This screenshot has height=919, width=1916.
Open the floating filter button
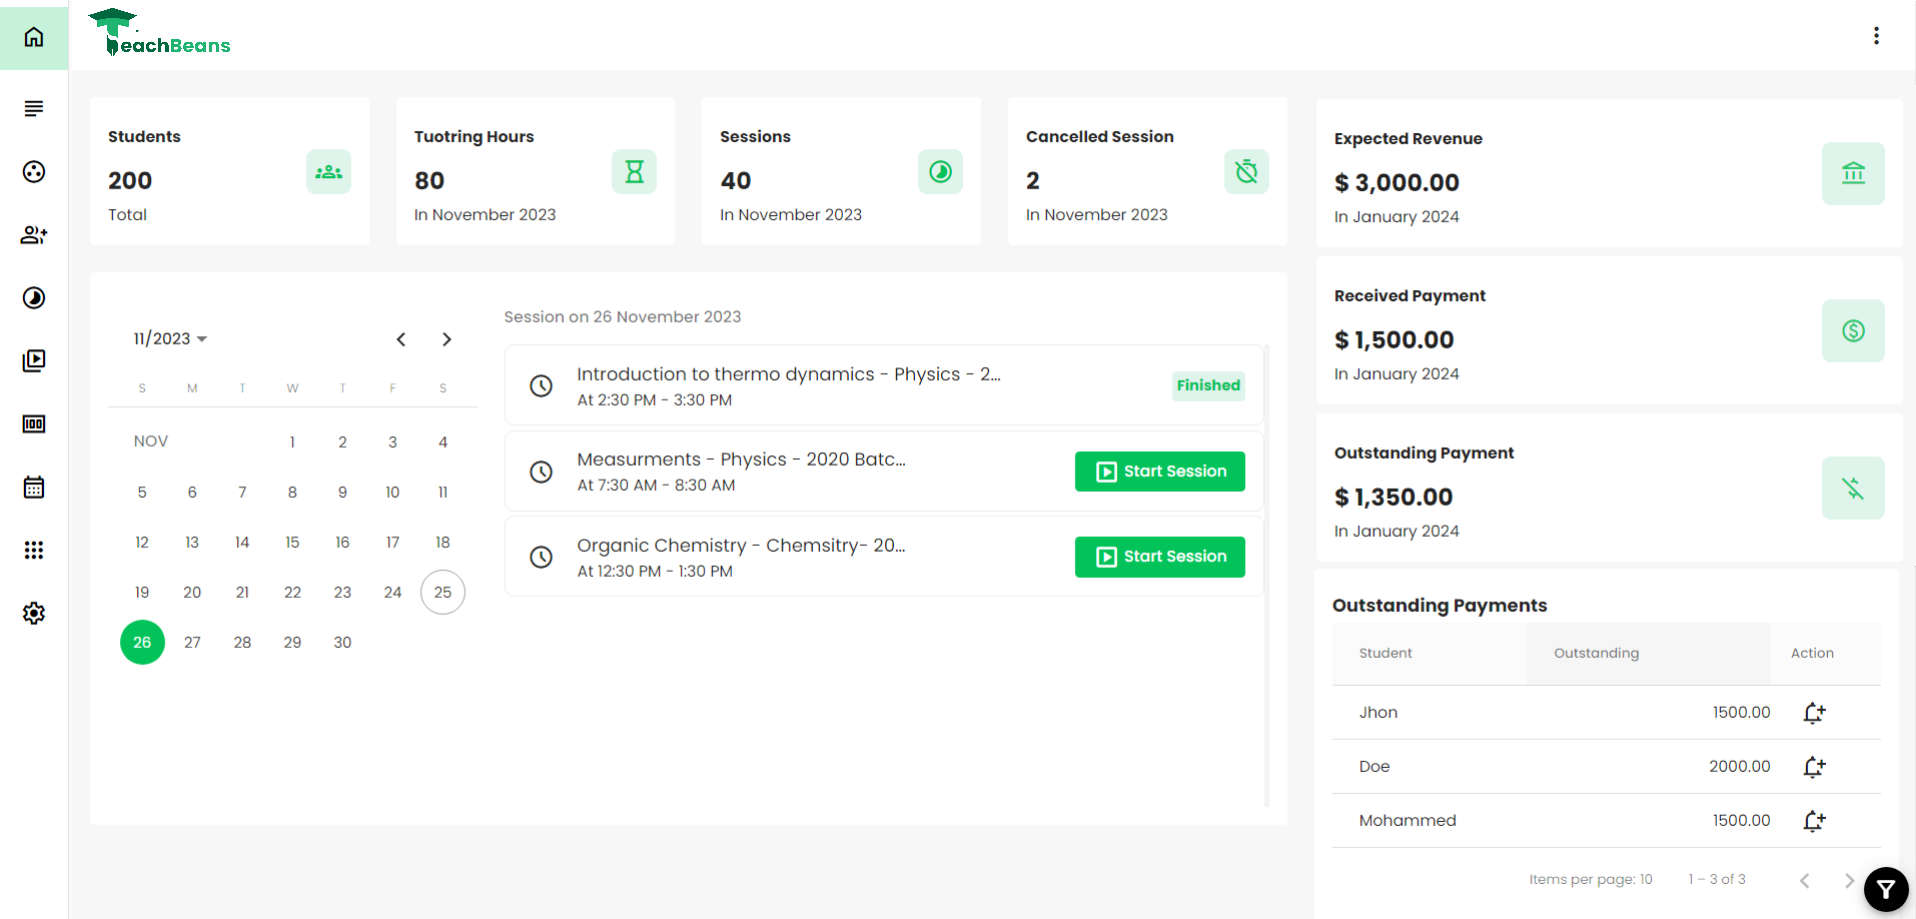point(1886,889)
